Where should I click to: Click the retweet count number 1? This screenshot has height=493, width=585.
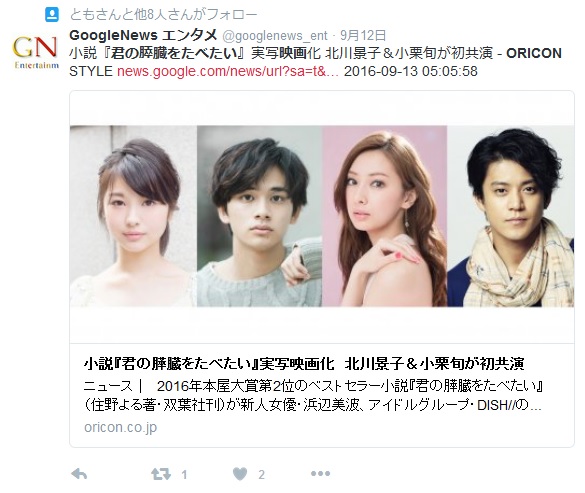184,475
